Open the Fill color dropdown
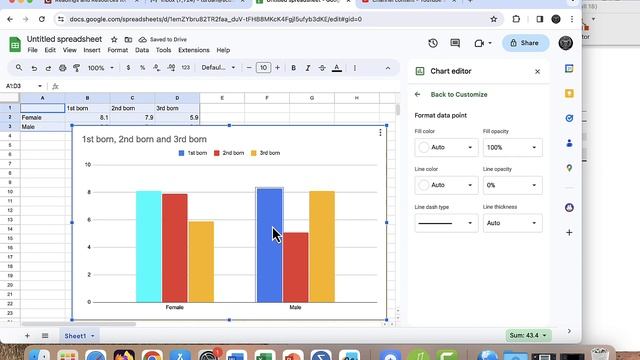Image resolution: width=640 pixels, height=360 pixels. [446, 147]
